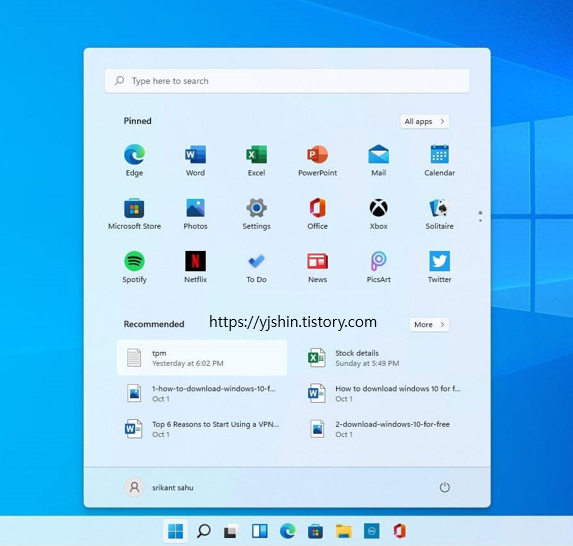Launch the Netflix app
Image resolution: width=573 pixels, height=546 pixels.
[195, 267]
